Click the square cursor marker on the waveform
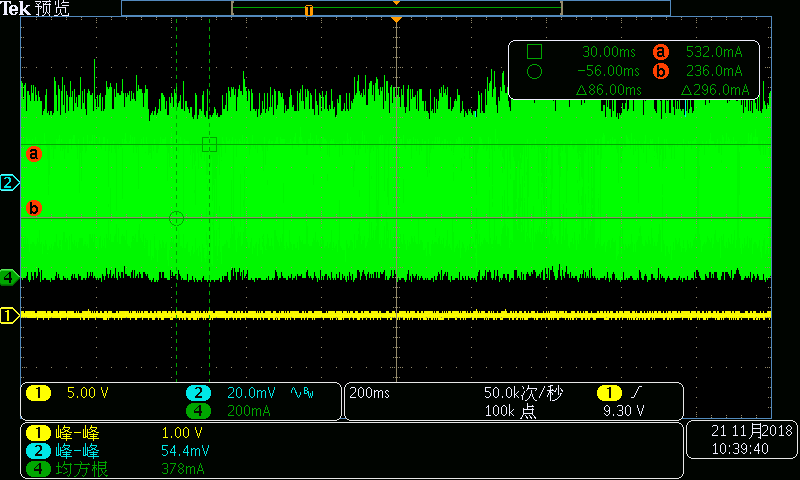Image resolution: width=800 pixels, height=480 pixels. [209, 144]
